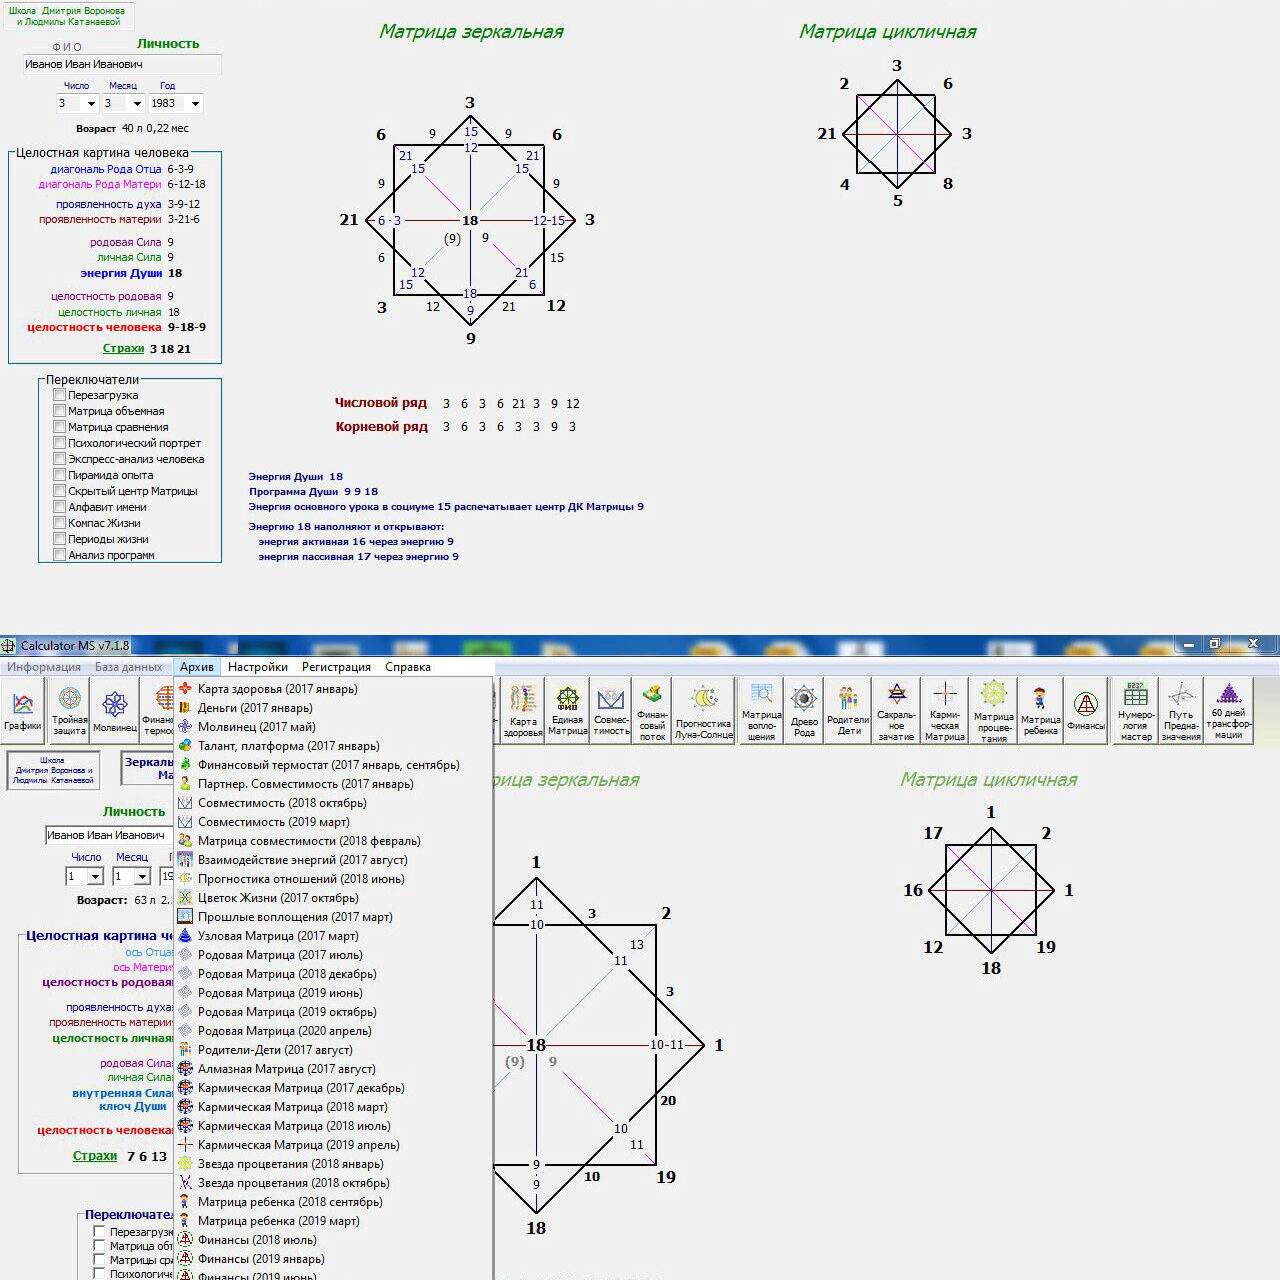This screenshot has height=1280, width=1280.
Task: Click the upper Страхи link
Action: point(123,349)
